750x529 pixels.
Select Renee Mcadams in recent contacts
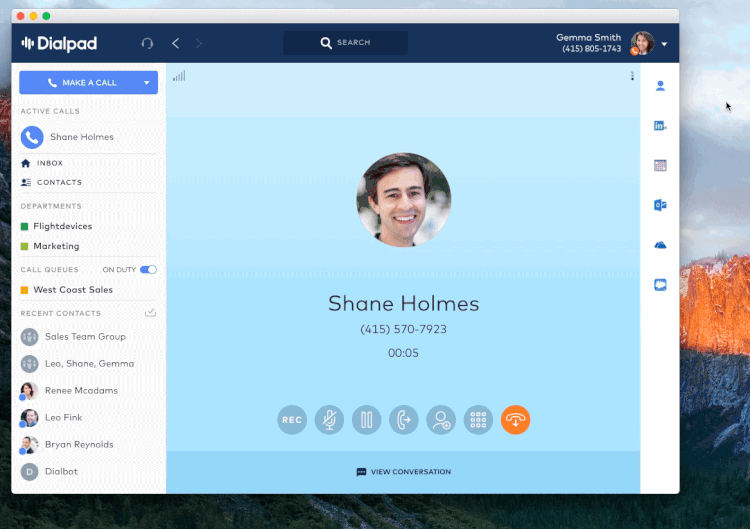tap(88, 391)
